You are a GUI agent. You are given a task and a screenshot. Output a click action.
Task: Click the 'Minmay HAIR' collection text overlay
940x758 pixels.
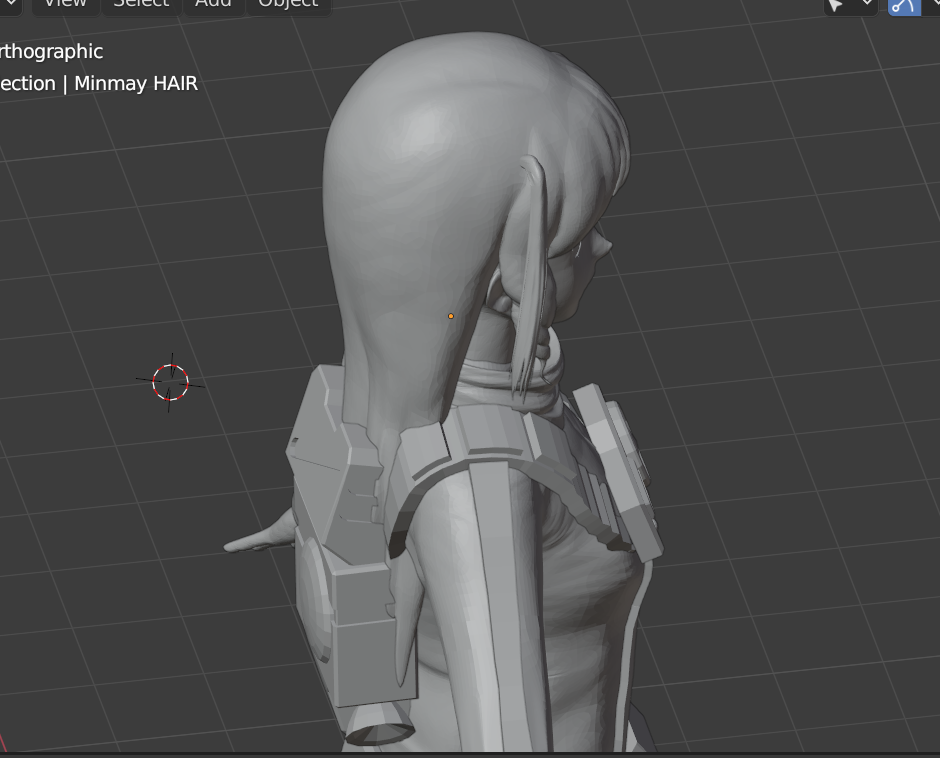coord(136,83)
